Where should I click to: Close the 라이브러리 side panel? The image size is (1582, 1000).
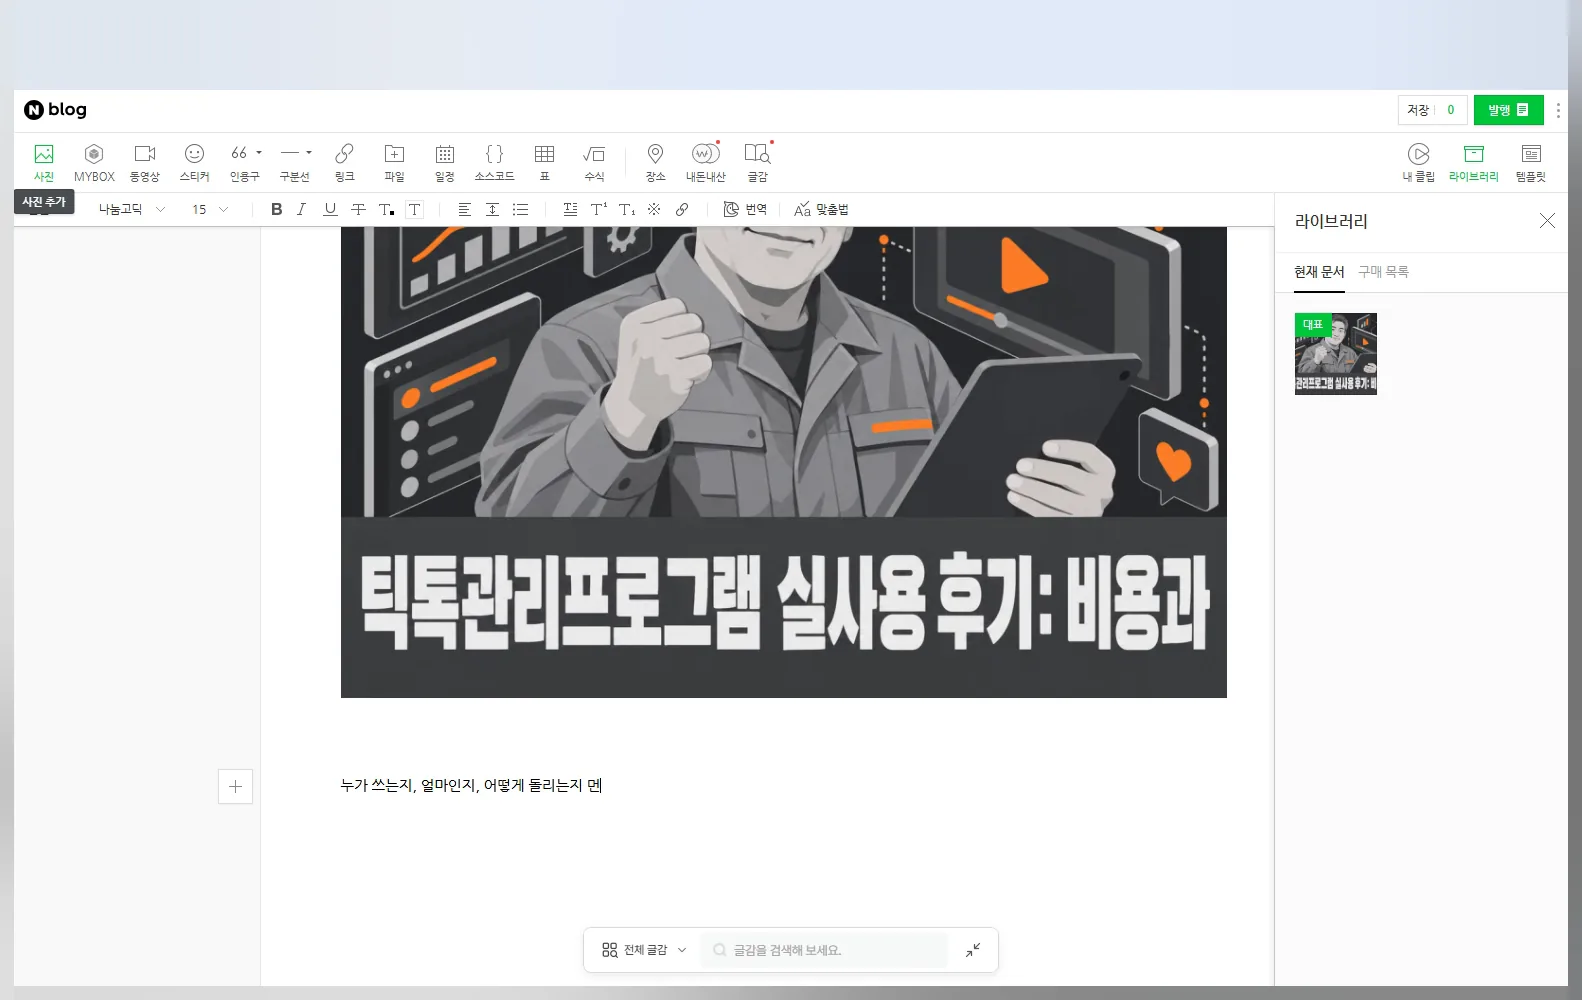click(x=1547, y=220)
